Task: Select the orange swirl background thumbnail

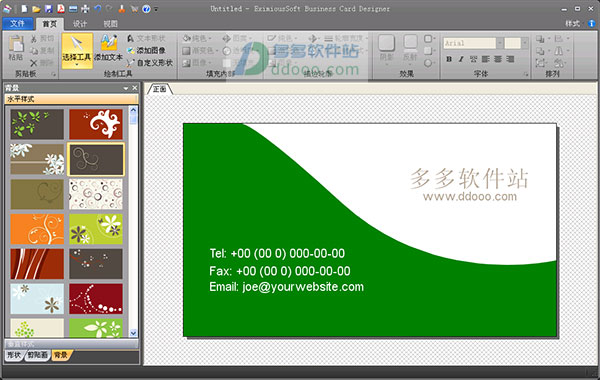Action: click(37, 229)
